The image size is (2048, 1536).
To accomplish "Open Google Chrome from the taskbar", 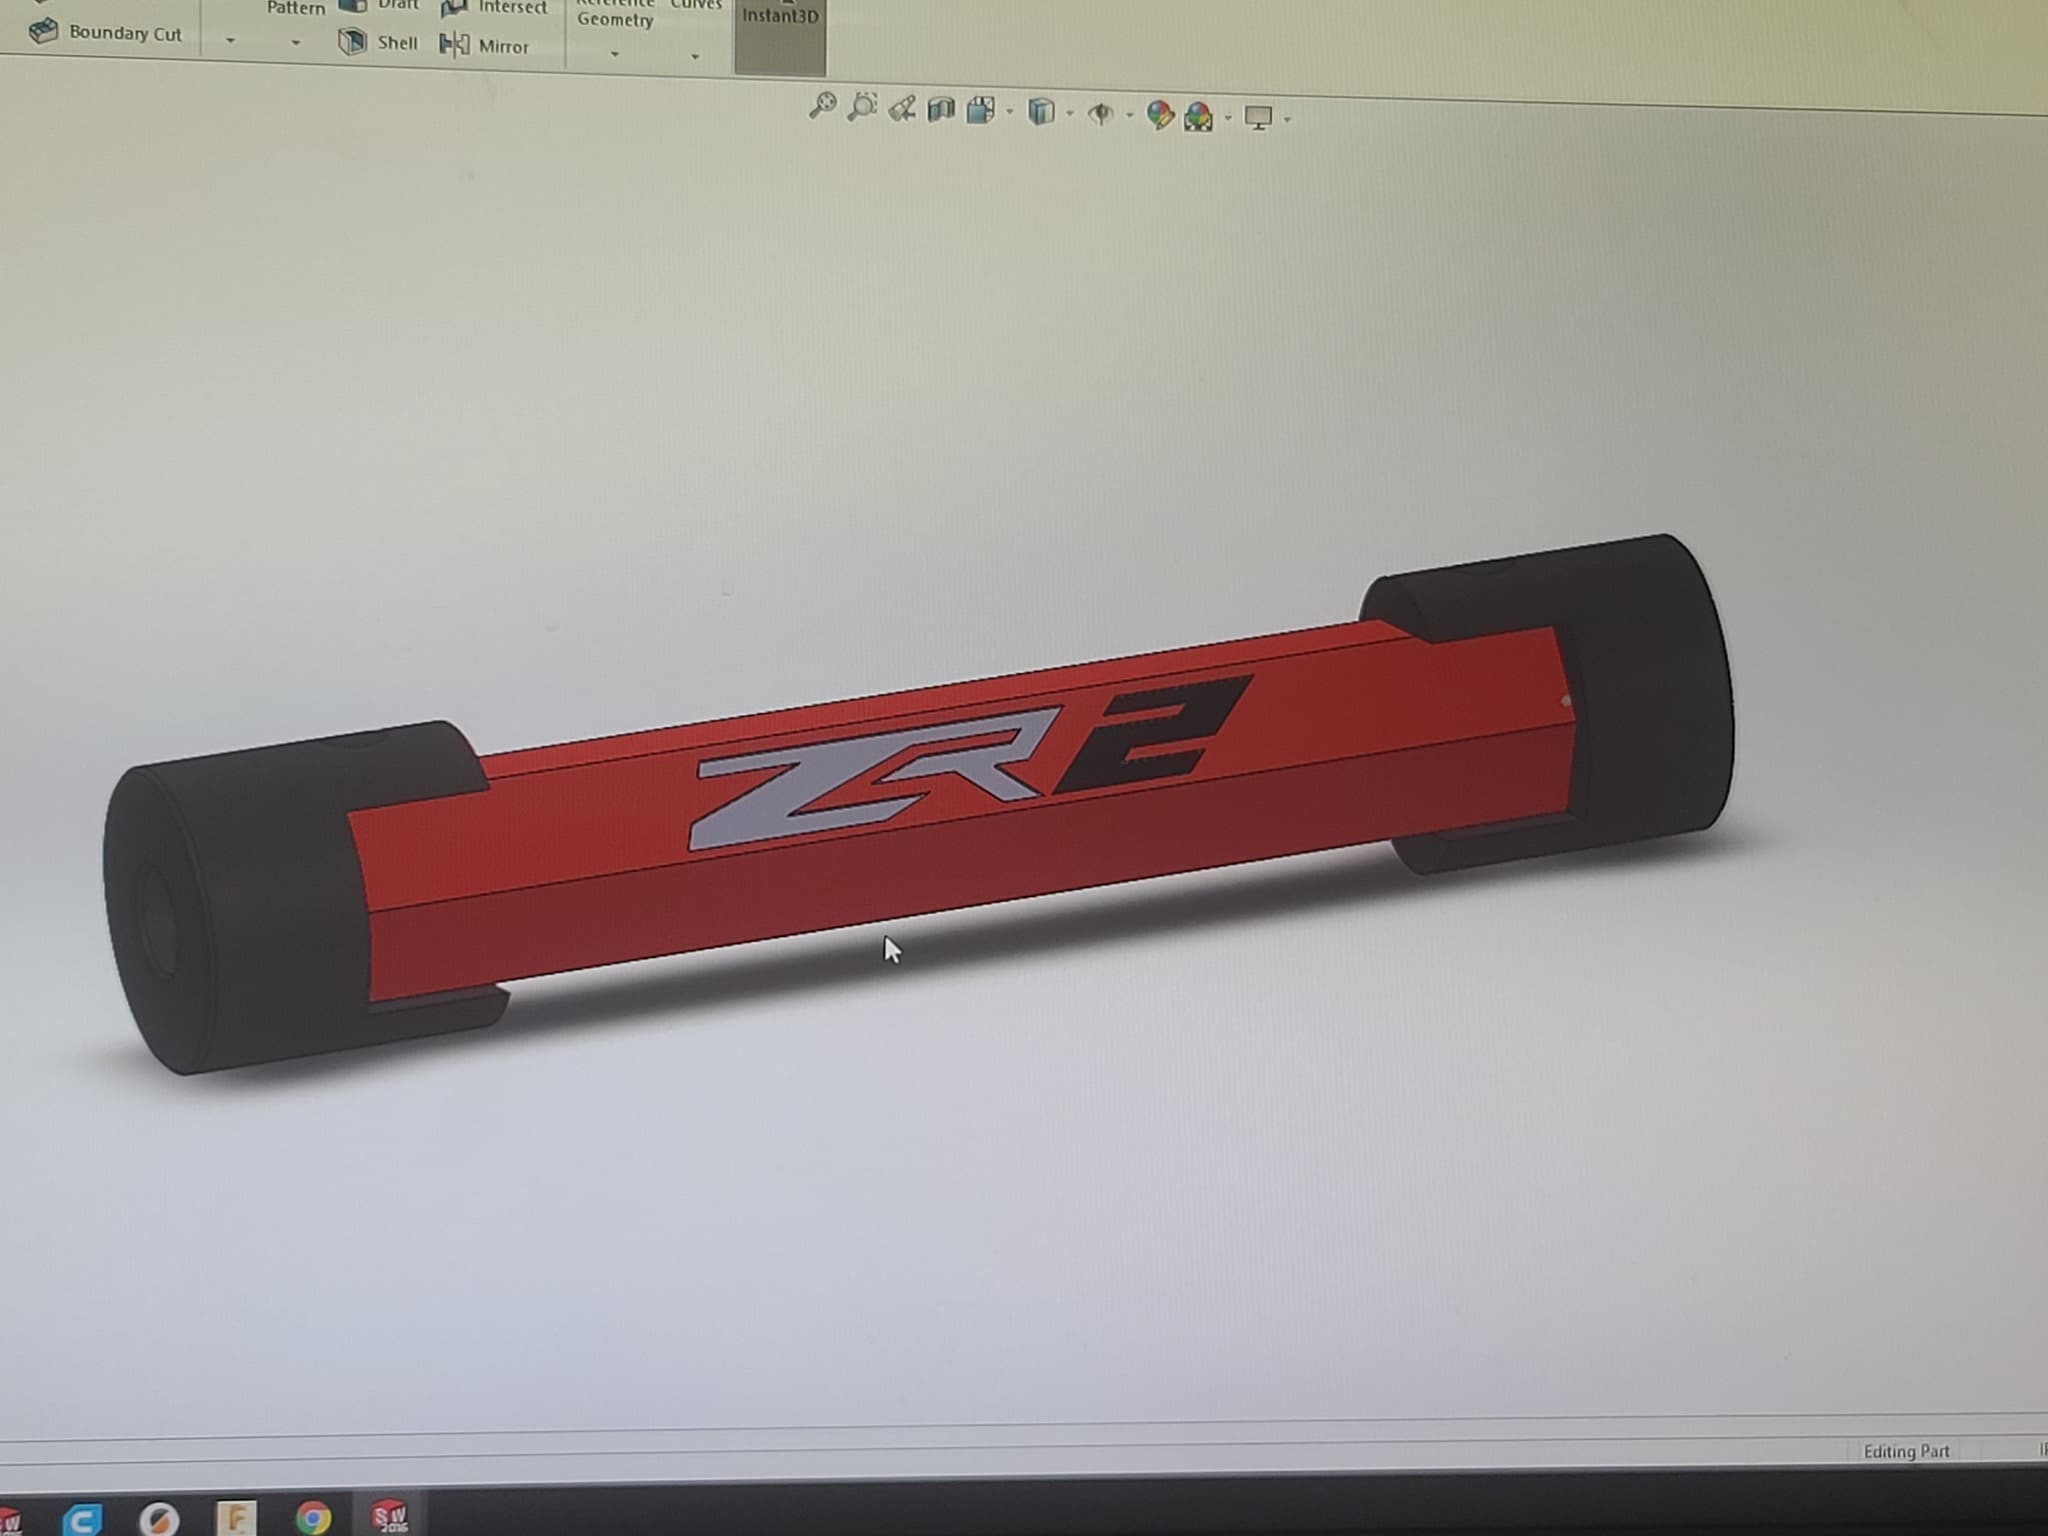I will tap(313, 1518).
